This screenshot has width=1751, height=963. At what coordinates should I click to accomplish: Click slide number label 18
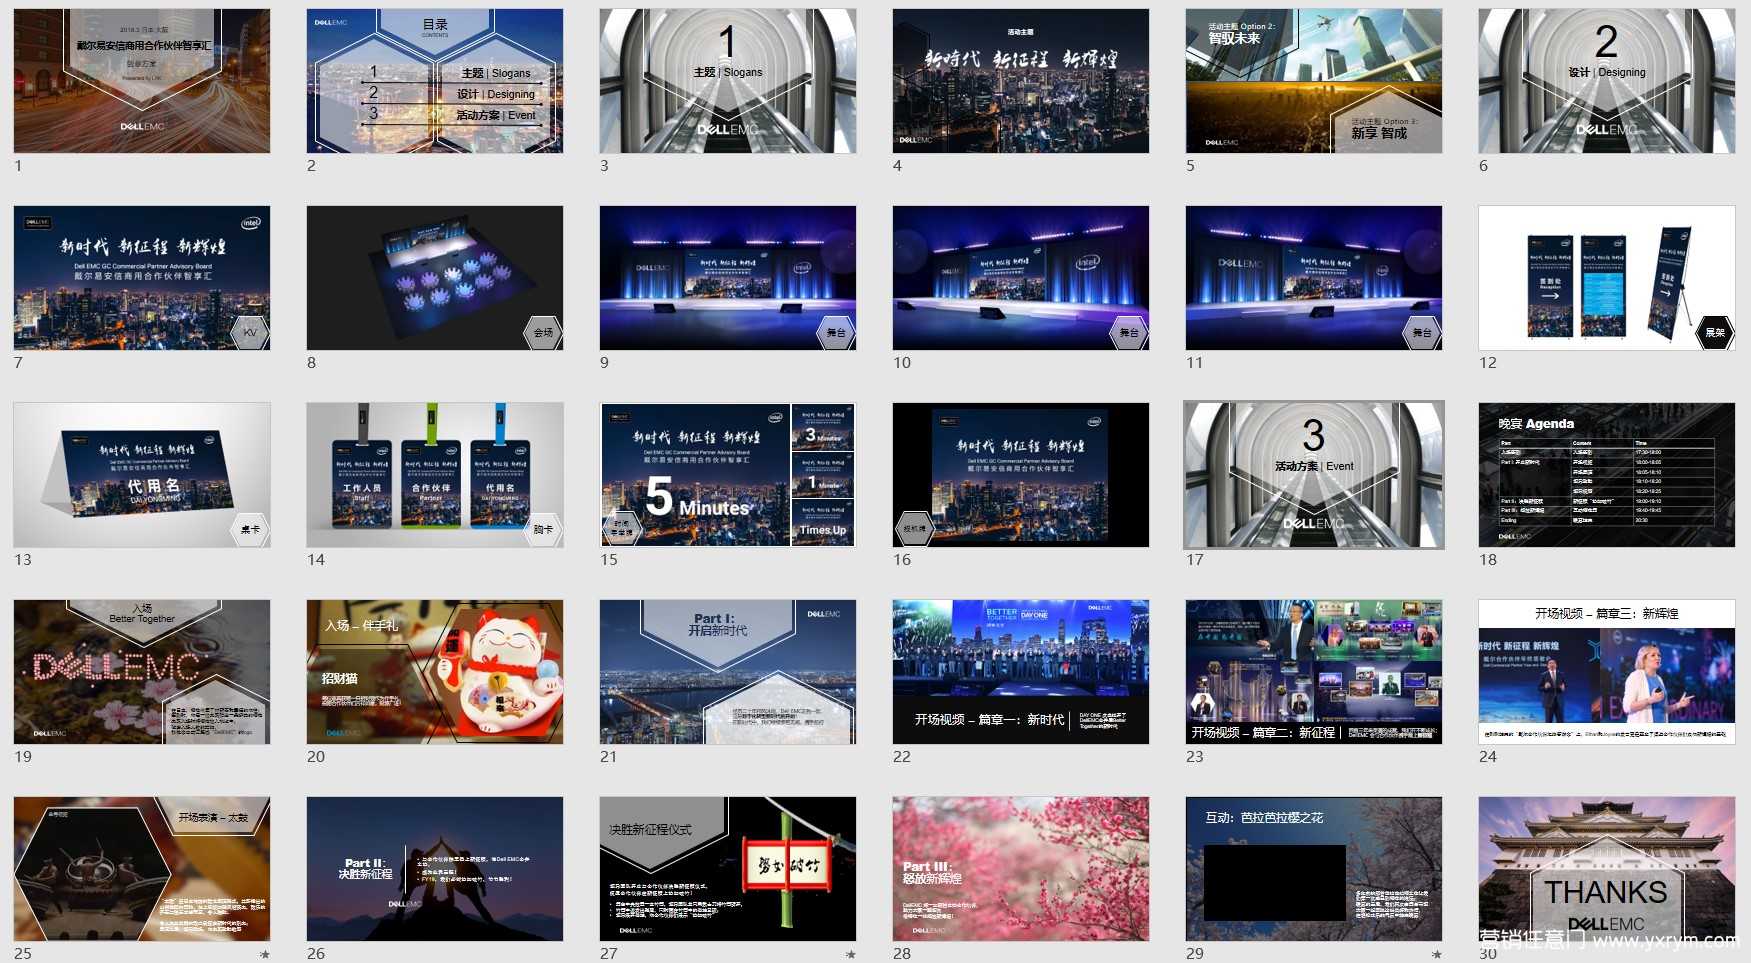tap(1488, 560)
